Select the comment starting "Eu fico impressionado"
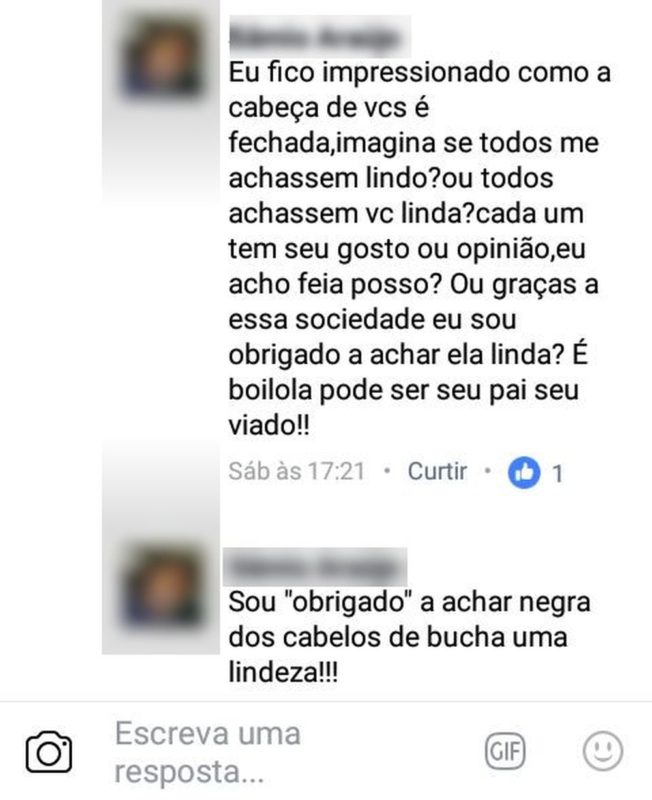652x800 pixels. click(418, 248)
